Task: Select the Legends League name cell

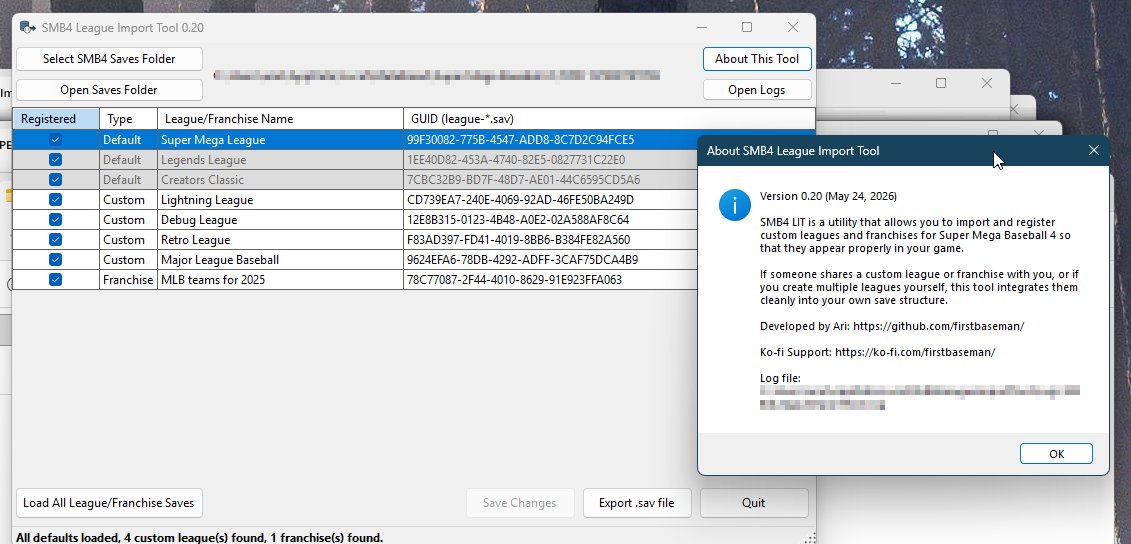Action: 280,159
